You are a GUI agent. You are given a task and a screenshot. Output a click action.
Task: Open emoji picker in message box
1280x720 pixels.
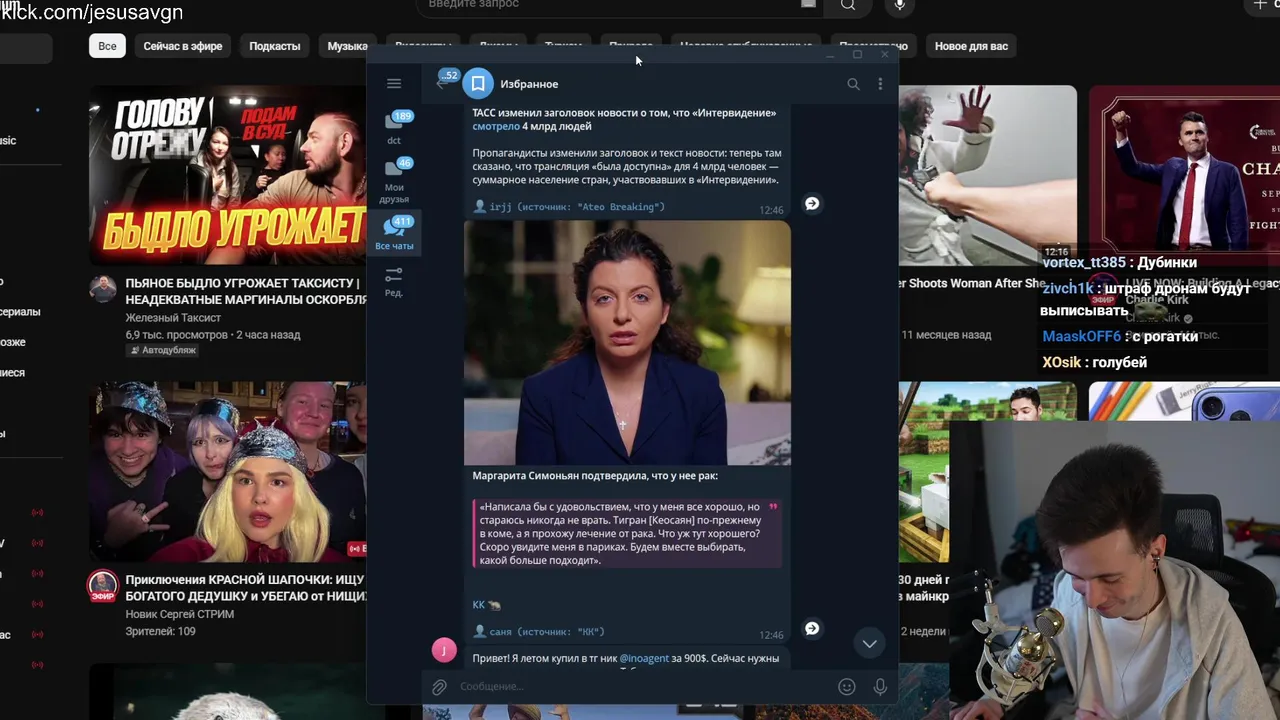coord(846,687)
